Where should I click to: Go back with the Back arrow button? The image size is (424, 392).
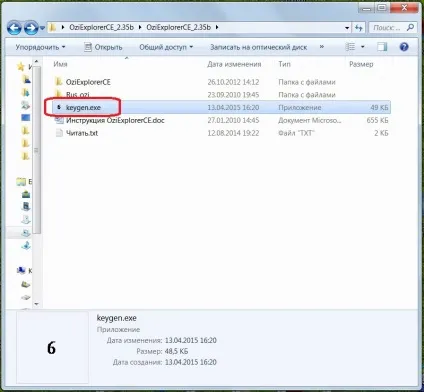(x=14, y=28)
